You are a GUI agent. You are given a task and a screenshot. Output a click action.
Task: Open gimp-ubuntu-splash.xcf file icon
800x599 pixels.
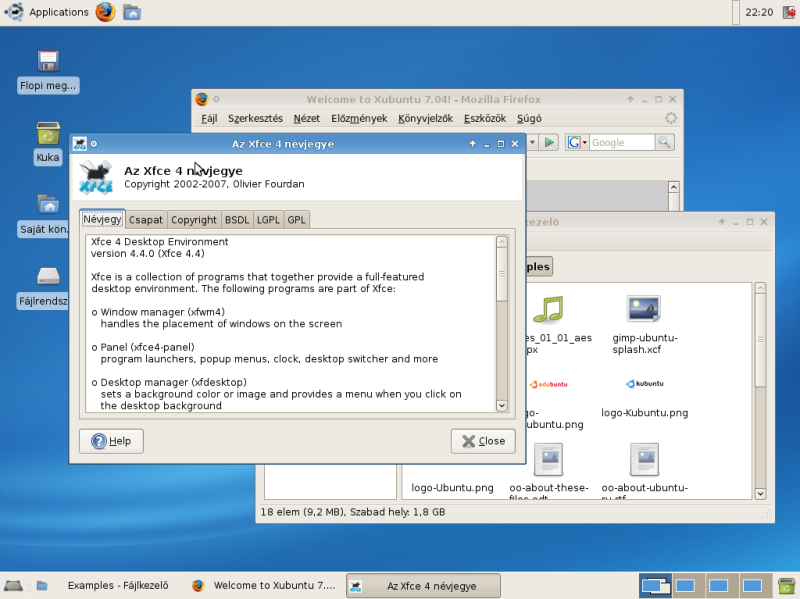[x=645, y=310]
